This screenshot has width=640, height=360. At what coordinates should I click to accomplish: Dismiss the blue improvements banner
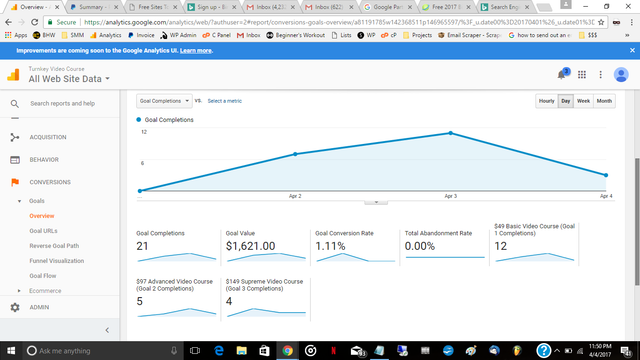tap(632, 50)
